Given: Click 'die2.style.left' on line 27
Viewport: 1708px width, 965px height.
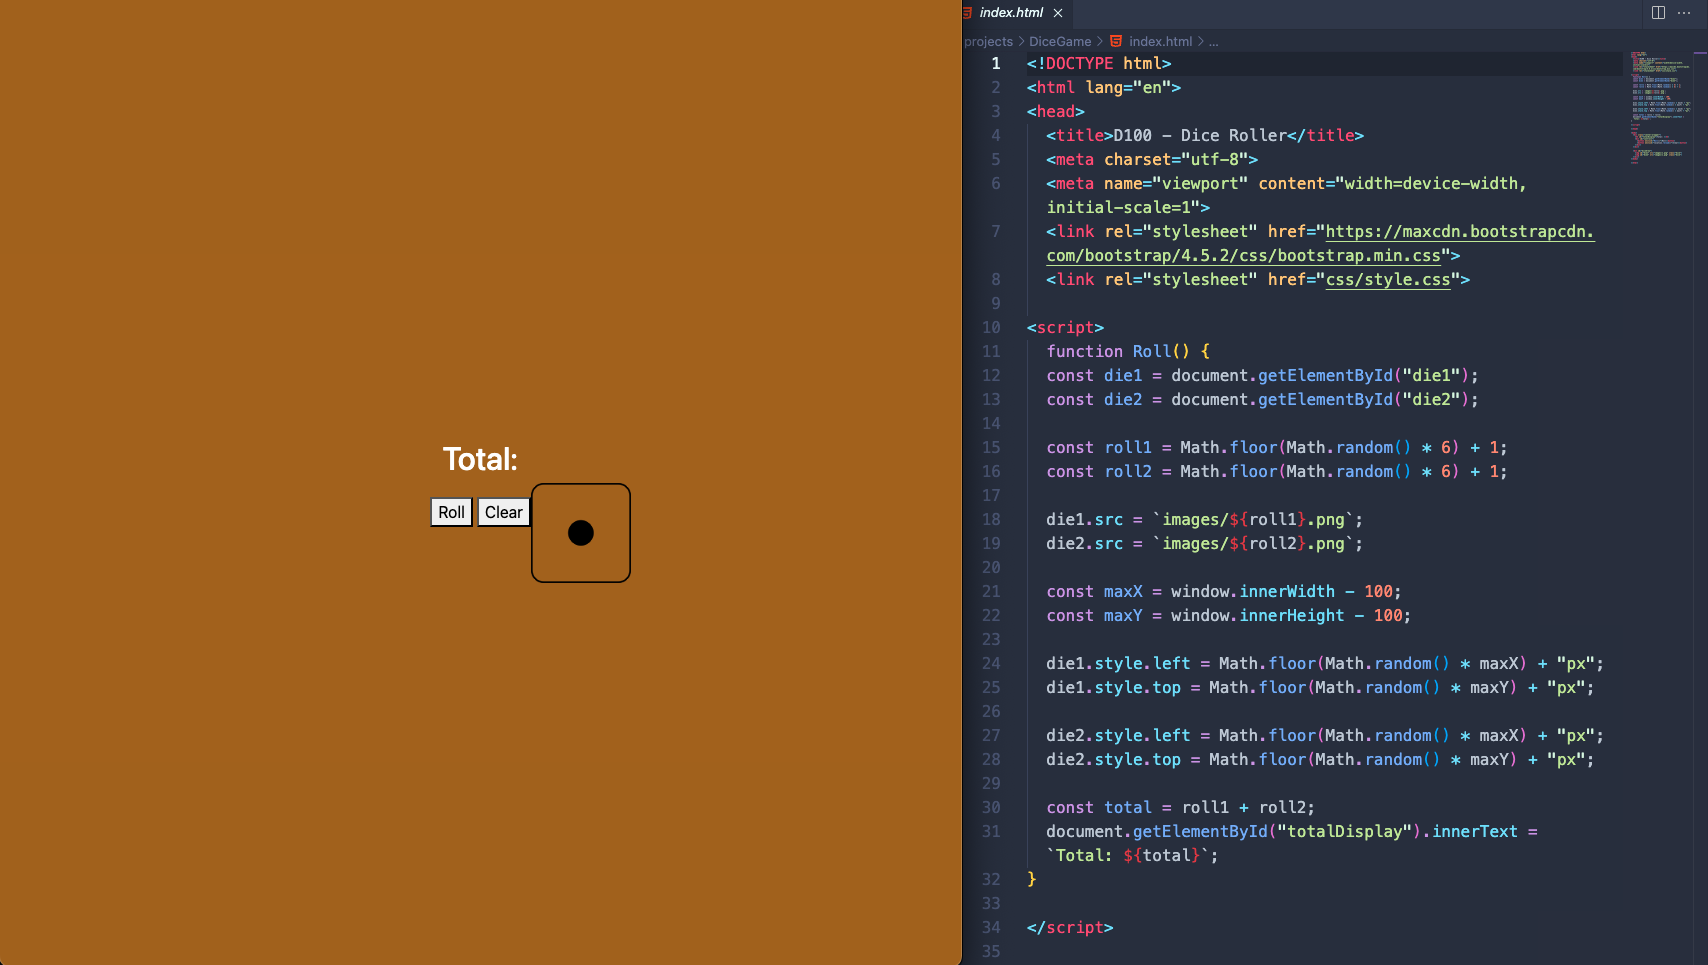Looking at the screenshot, I should pos(1118,735).
